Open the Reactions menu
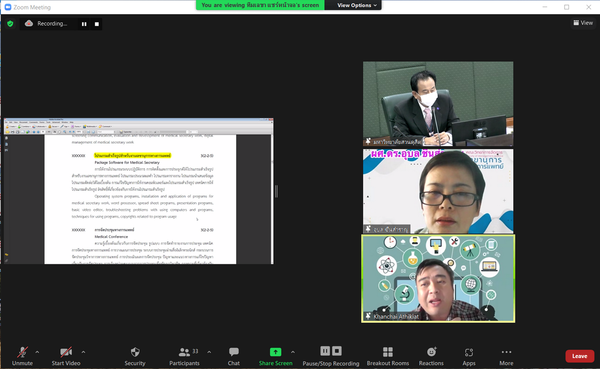 click(431, 352)
